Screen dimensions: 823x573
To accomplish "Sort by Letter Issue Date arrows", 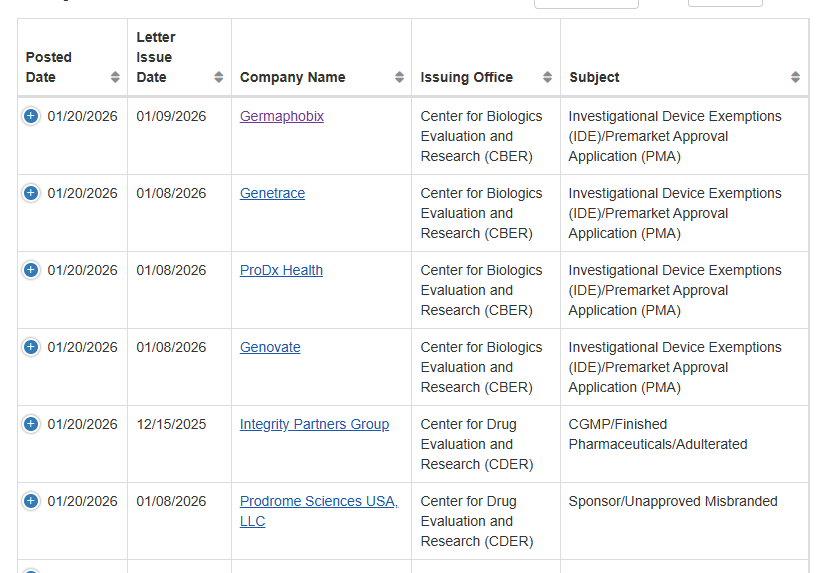I will coord(219,77).
